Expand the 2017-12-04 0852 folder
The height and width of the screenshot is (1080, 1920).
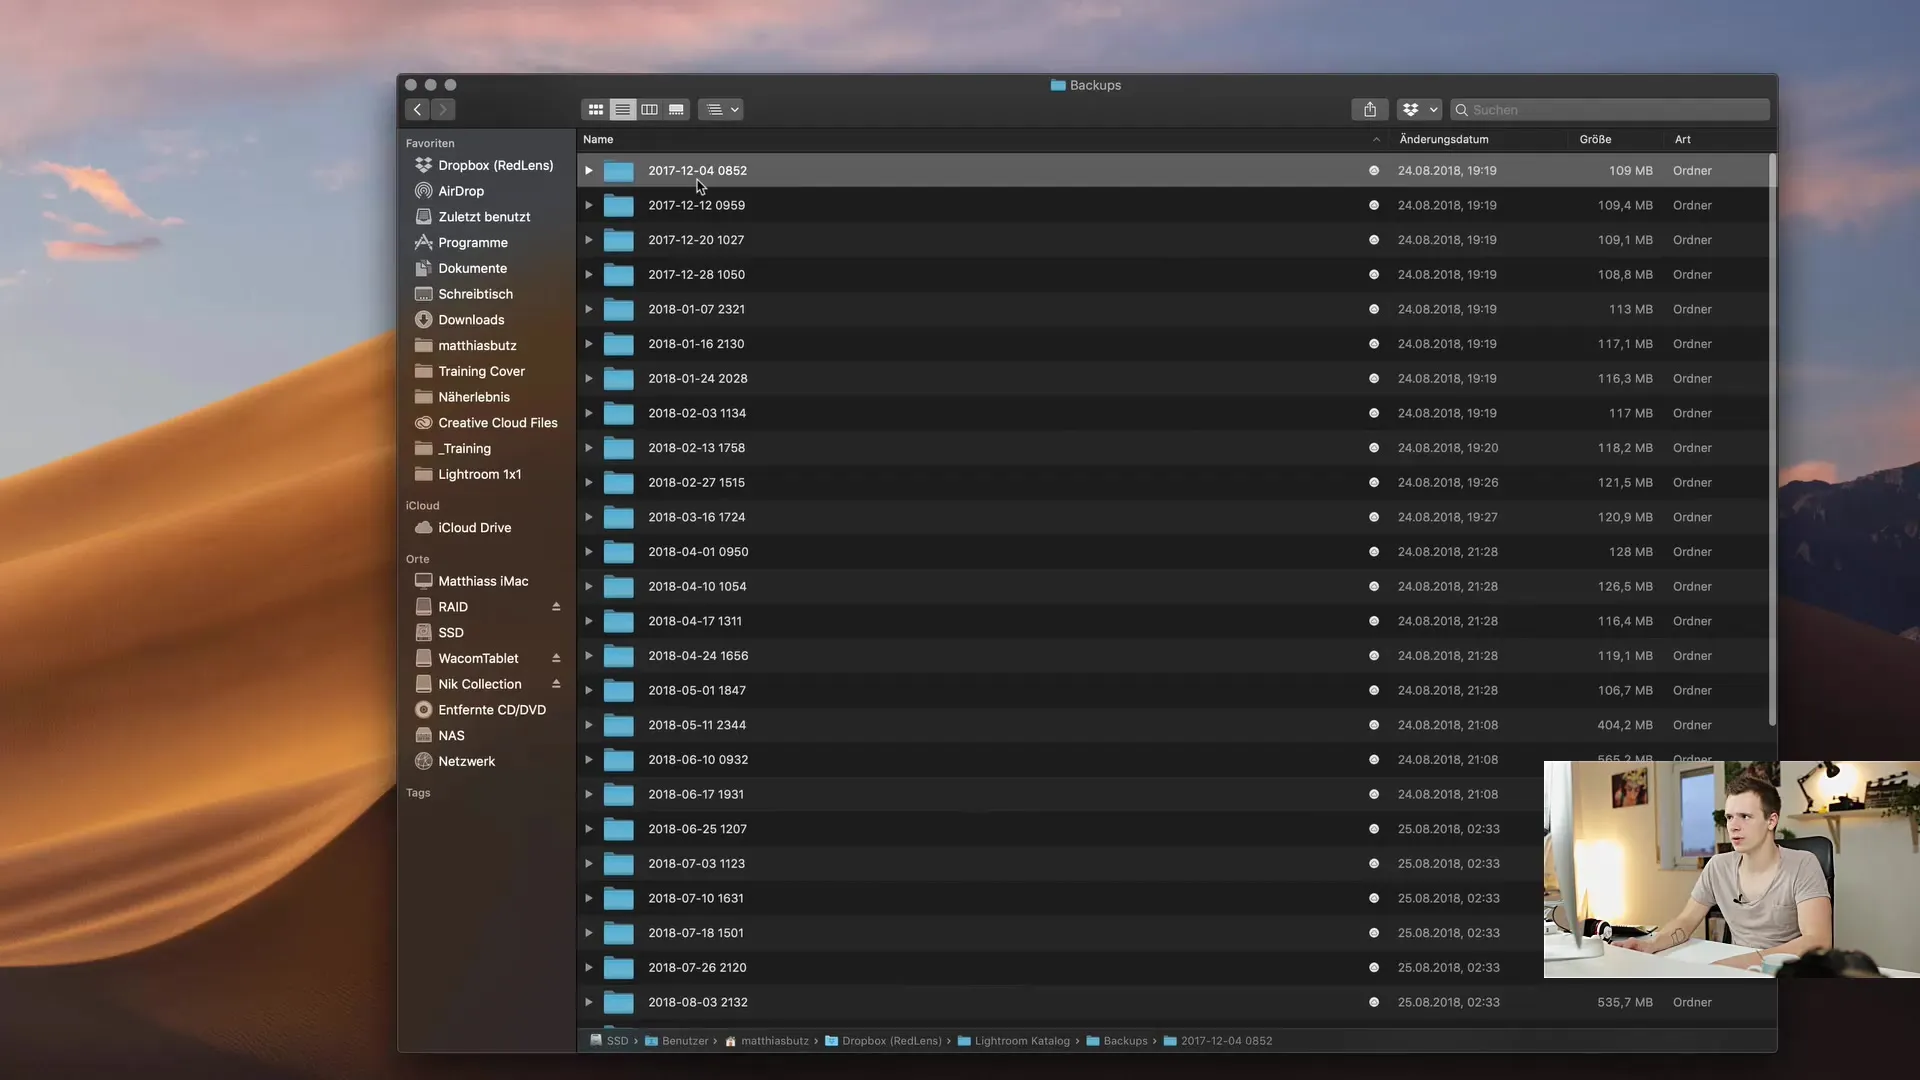coord(588,171)
